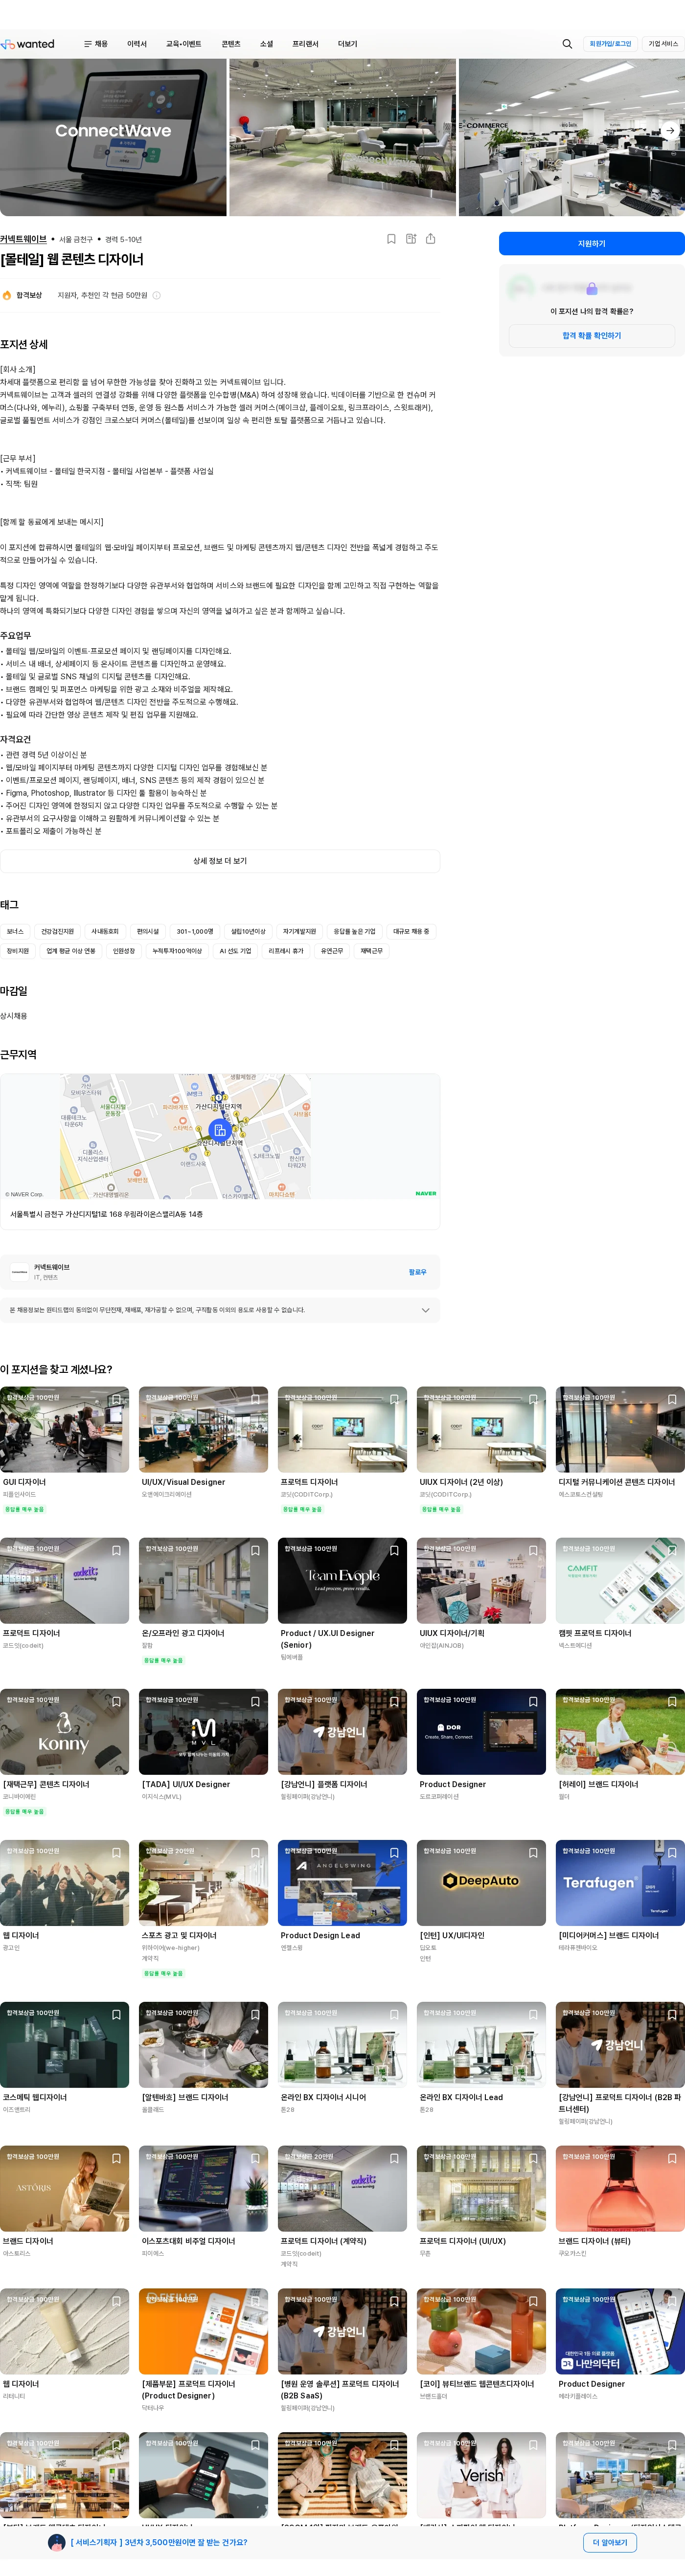Bookmark the UI/UX/Visual Designer card

pyautogui.click(x=255, y=1399)
